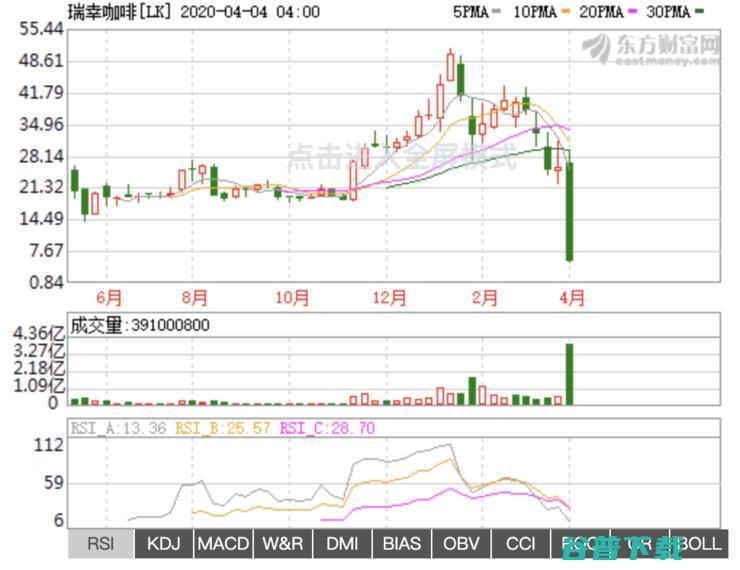740x570 pixels.
Task: Switch to the DMI tab
Action: click(x=342, y=544)
